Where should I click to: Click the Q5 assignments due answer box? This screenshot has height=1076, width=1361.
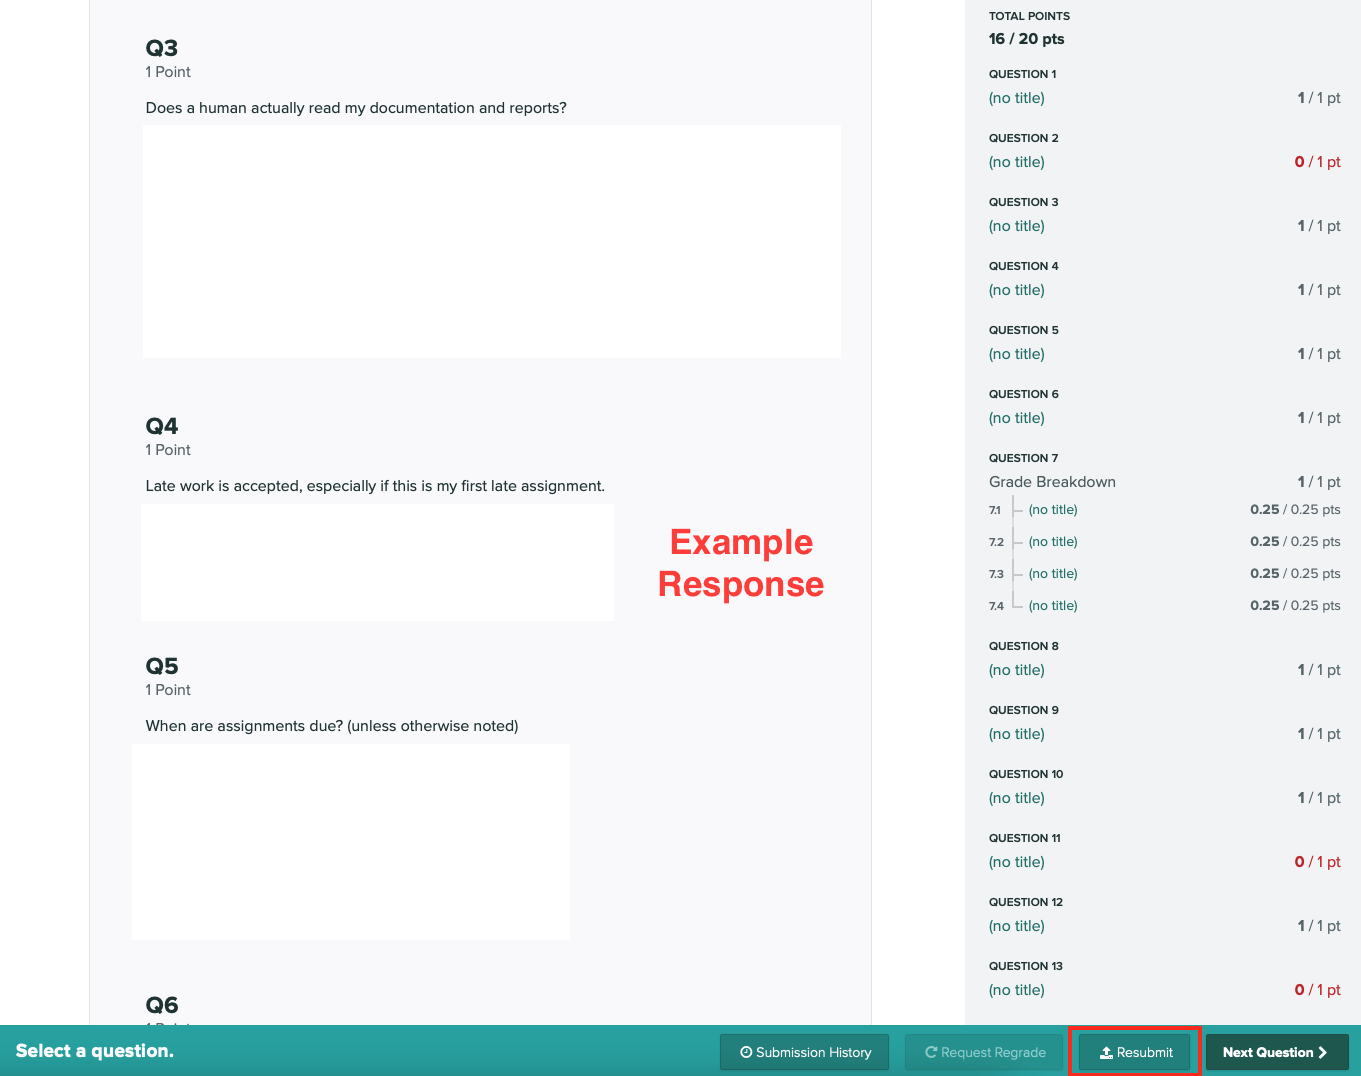pos(350,841)
